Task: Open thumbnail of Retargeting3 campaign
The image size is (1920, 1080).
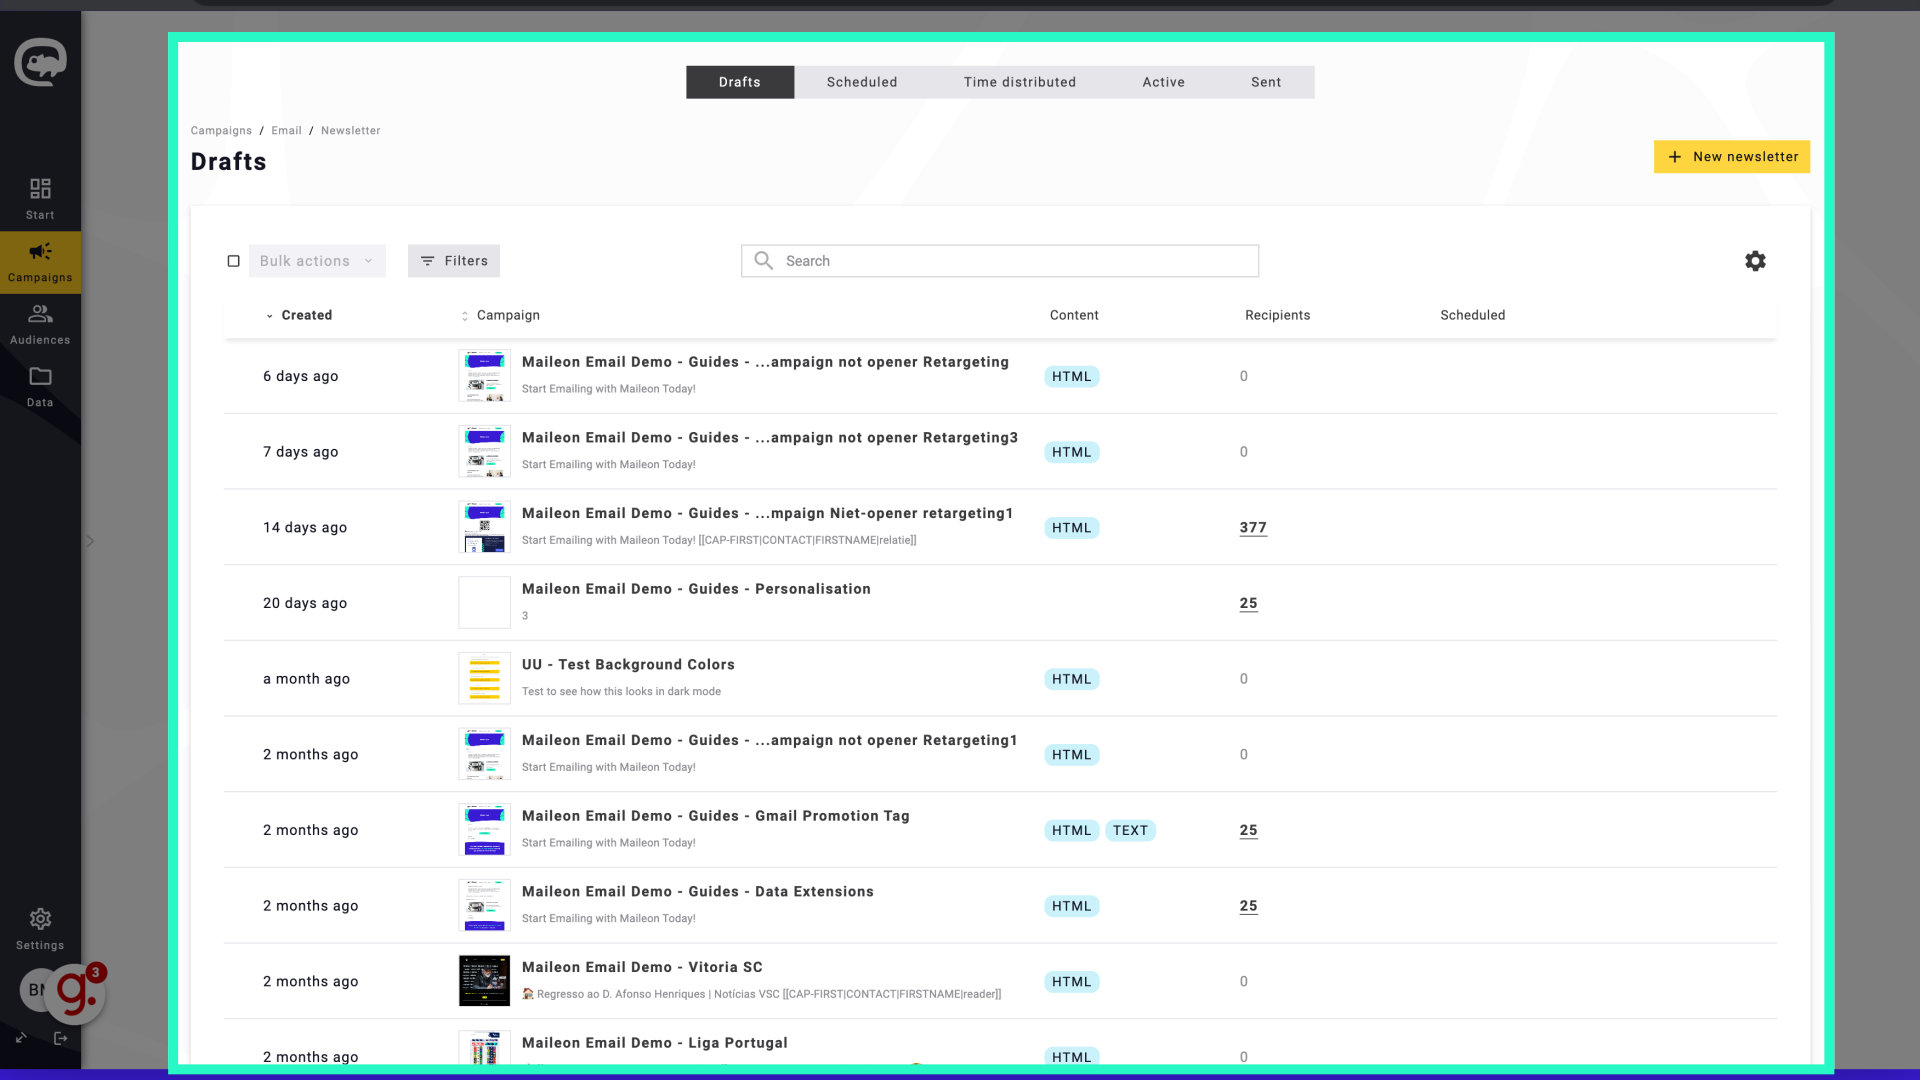Action: pyautogui.click(x=485, y=452)
